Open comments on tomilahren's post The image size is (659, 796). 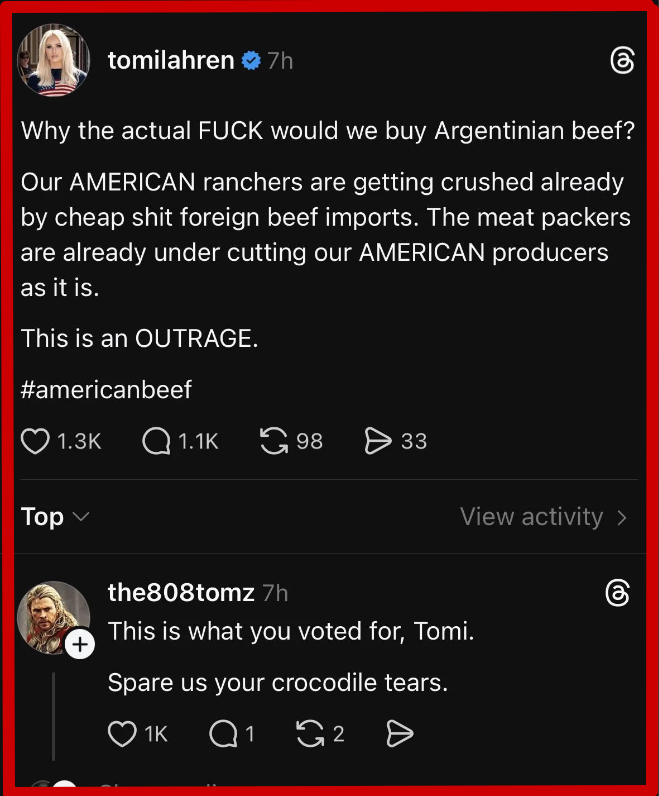coord(156,441)
